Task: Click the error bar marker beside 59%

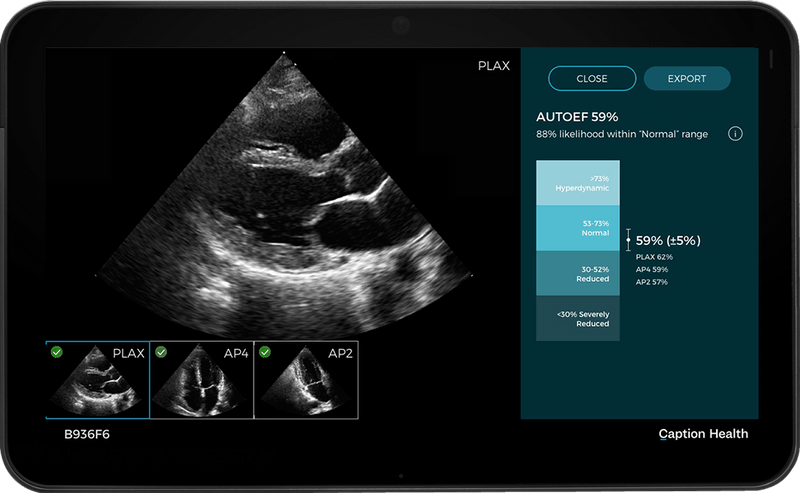Action: point(628,240)
